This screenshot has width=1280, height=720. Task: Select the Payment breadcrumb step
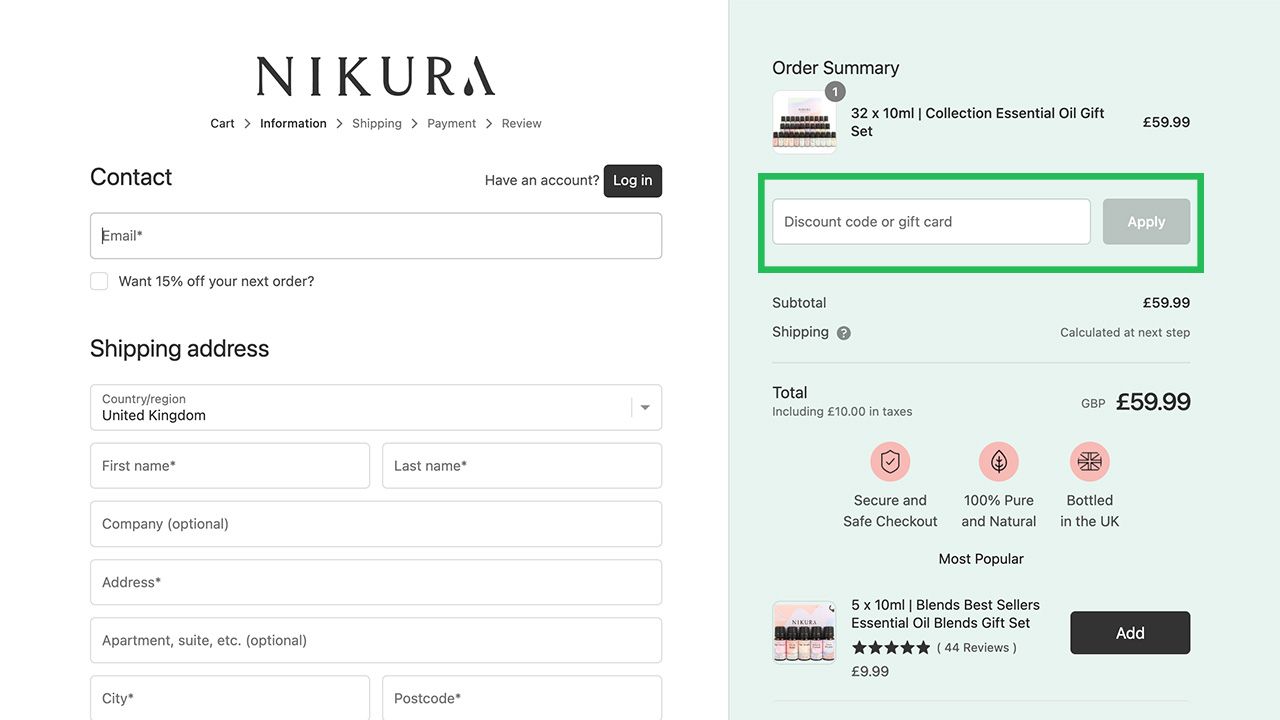pyautogui.click(x=452, y=124)
